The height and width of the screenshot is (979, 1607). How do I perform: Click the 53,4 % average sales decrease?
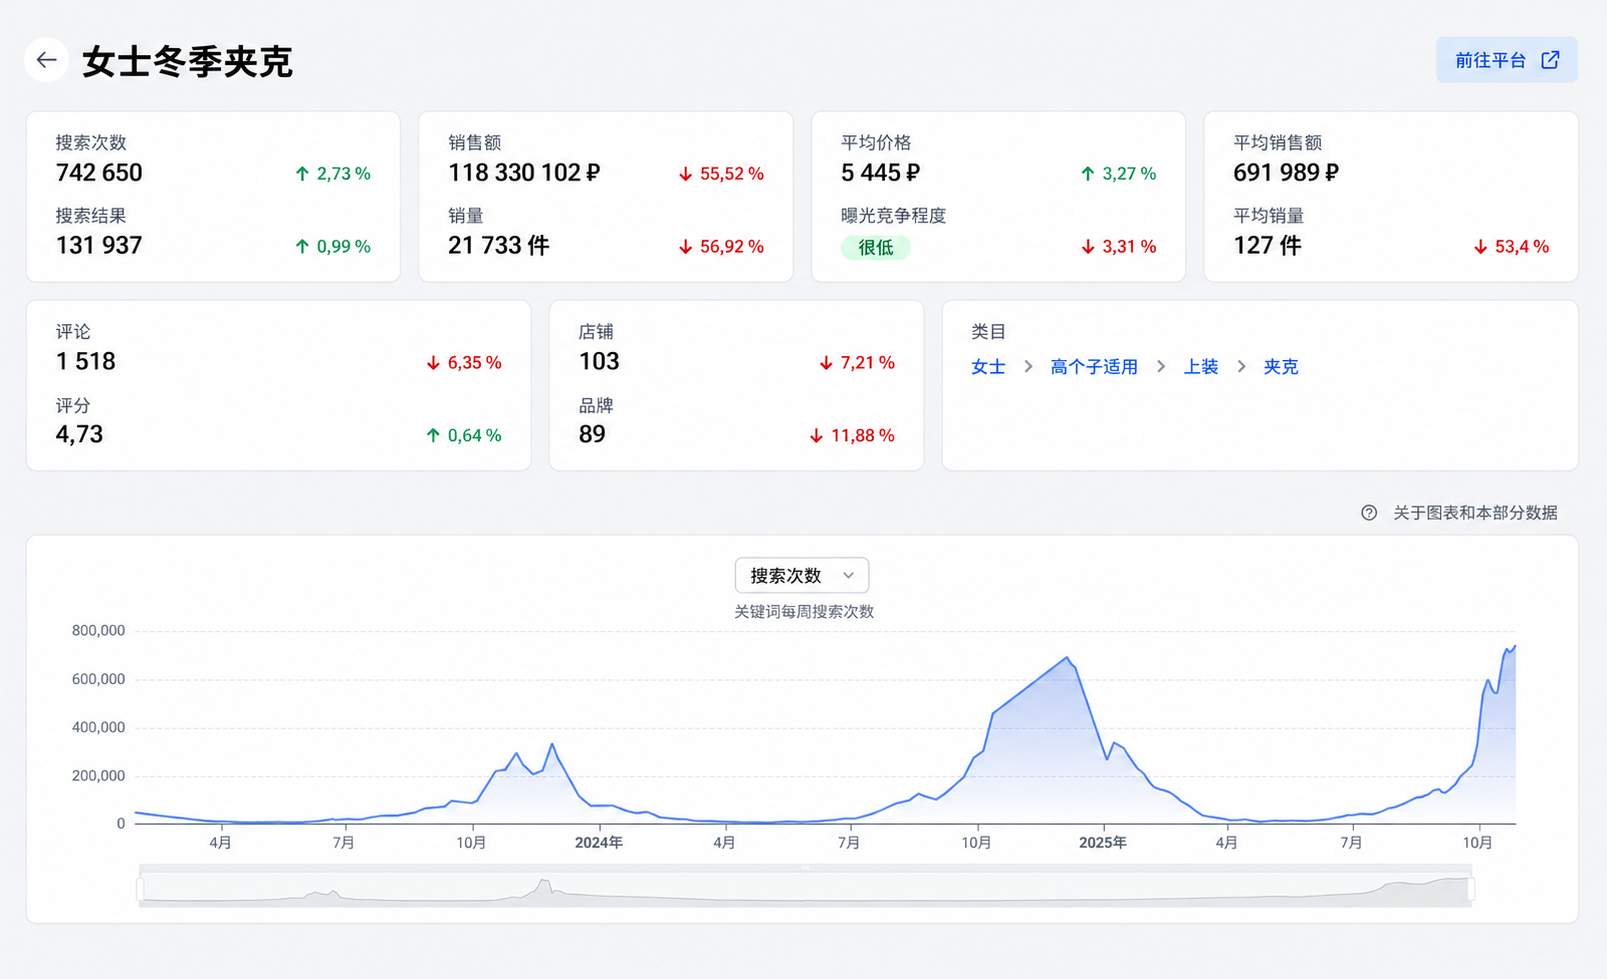pos(1511,247)
